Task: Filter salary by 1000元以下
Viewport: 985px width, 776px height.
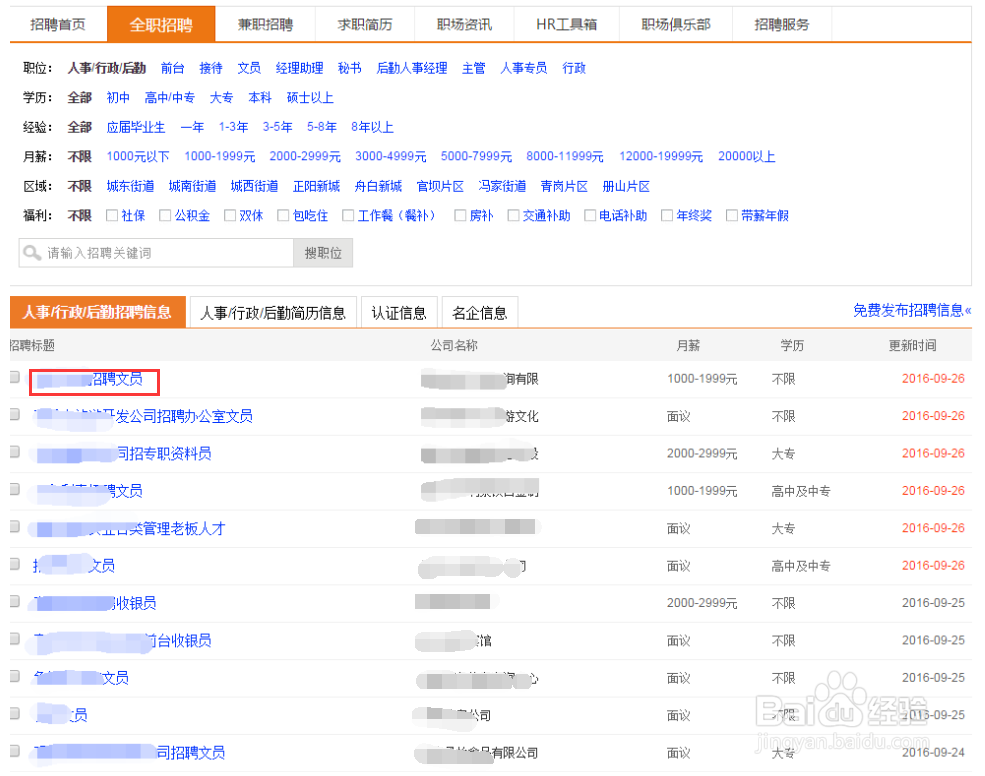Action: (138, 156)
